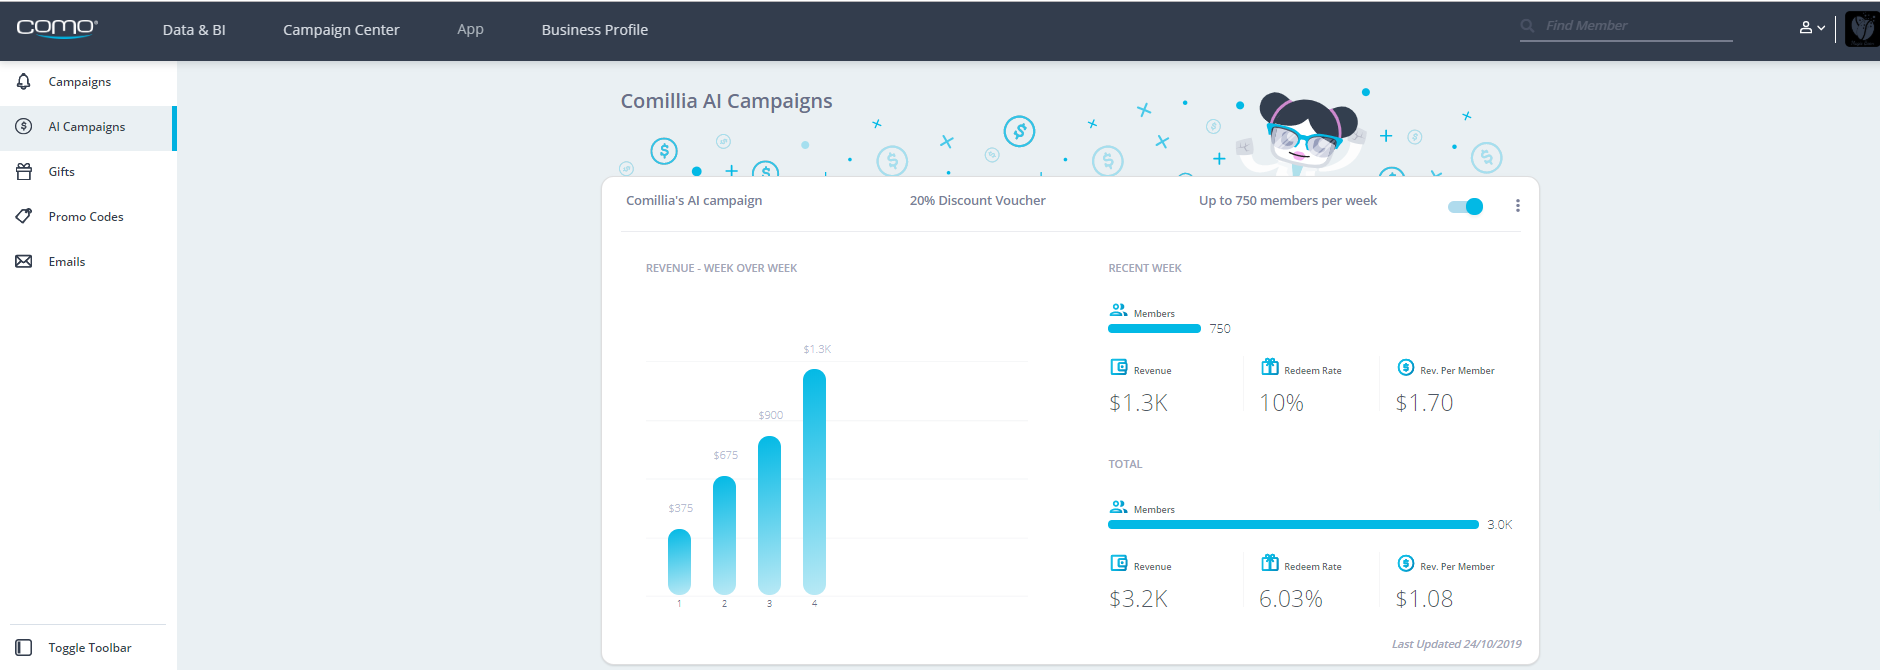
Task: Click the total Members icon
Action: 1119,507
